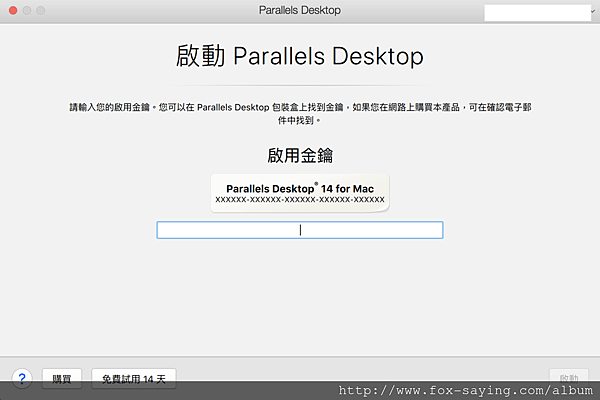Viewport: 600px width, 400px height.
Task: Click the activation key input field
Action: pos(300,230)
